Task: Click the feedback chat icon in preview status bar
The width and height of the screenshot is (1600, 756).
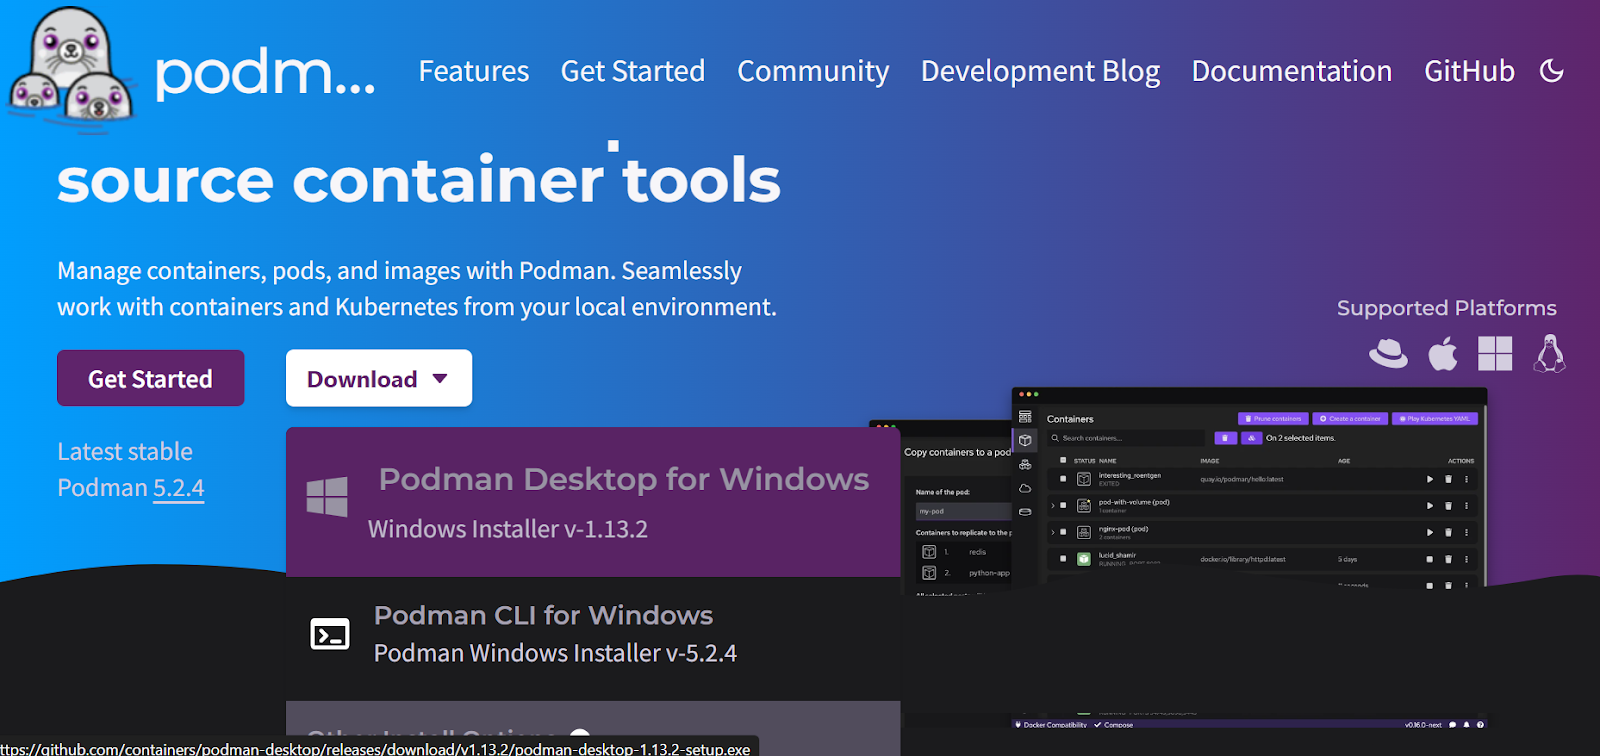Action: (x=1453, y=725)
